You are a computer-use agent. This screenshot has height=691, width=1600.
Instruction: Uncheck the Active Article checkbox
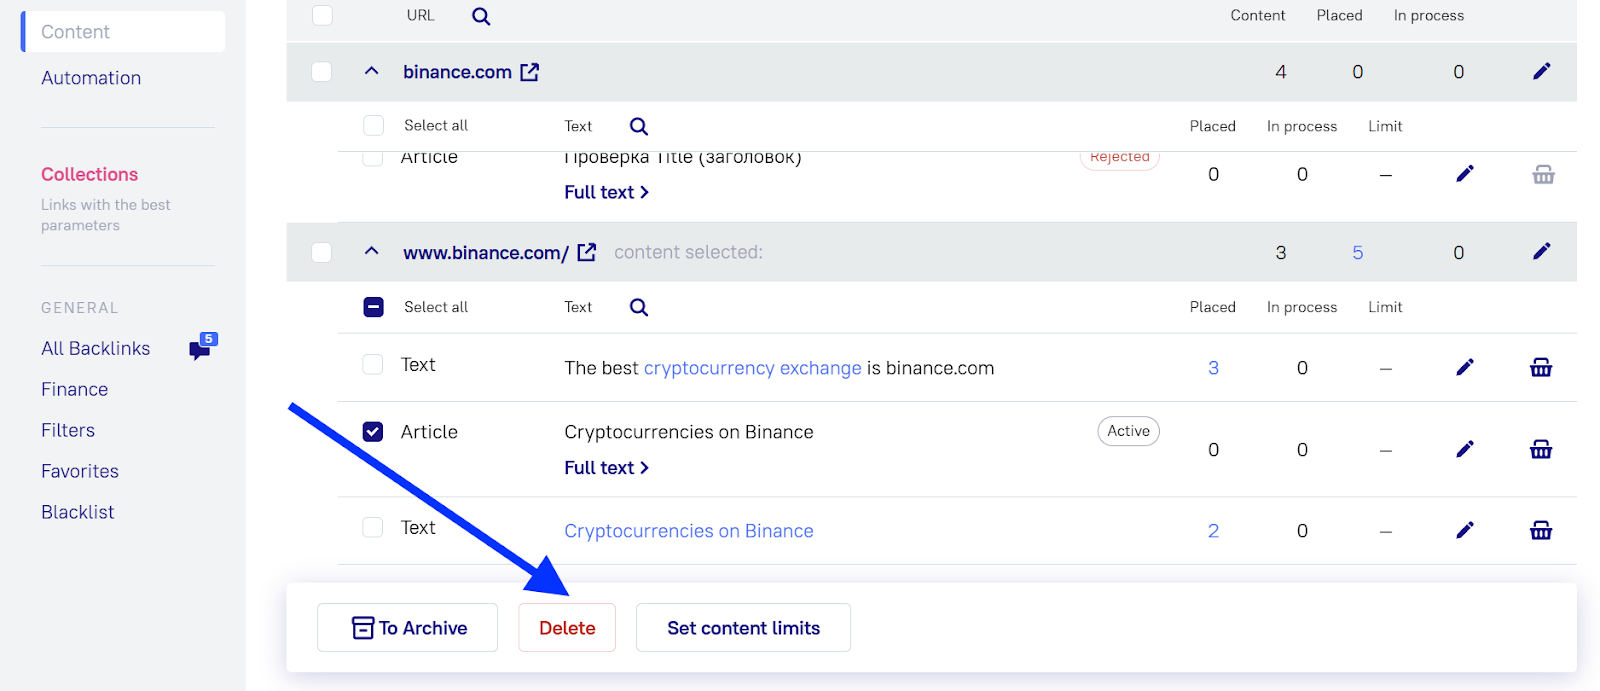pyautogui.click(x=373, y=432)
